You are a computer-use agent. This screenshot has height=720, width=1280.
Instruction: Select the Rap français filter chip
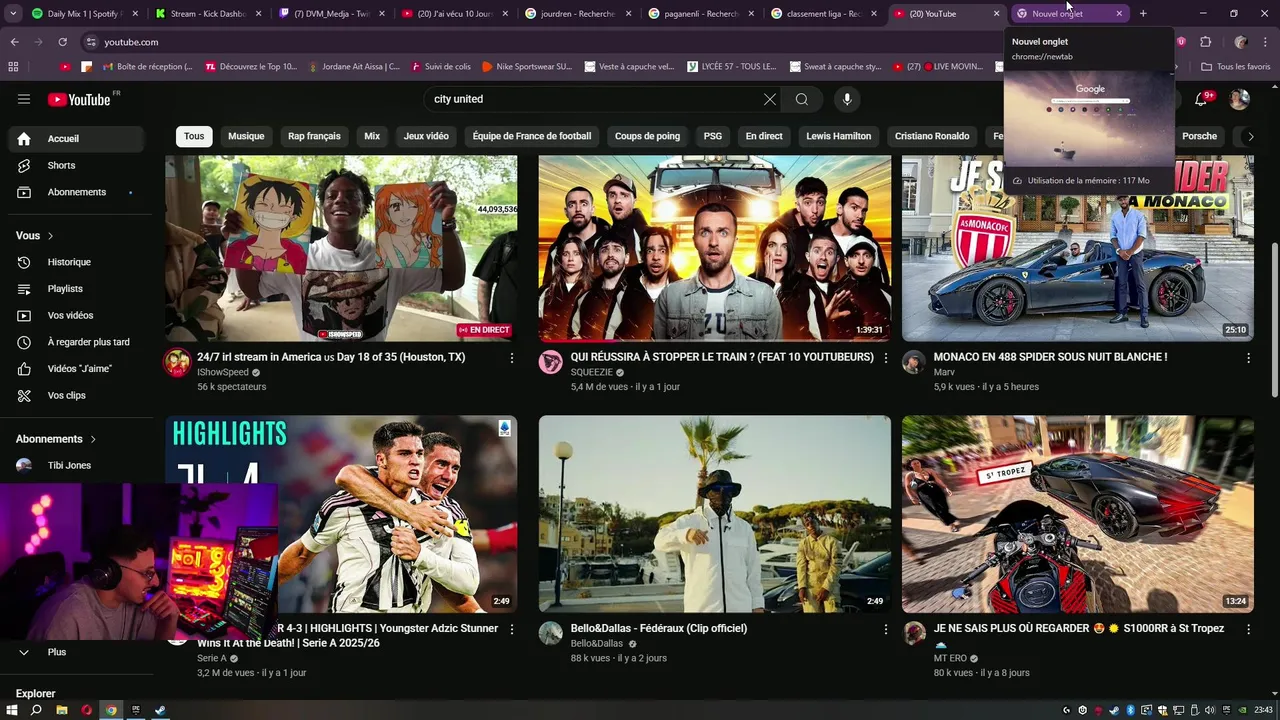[314, 136]
